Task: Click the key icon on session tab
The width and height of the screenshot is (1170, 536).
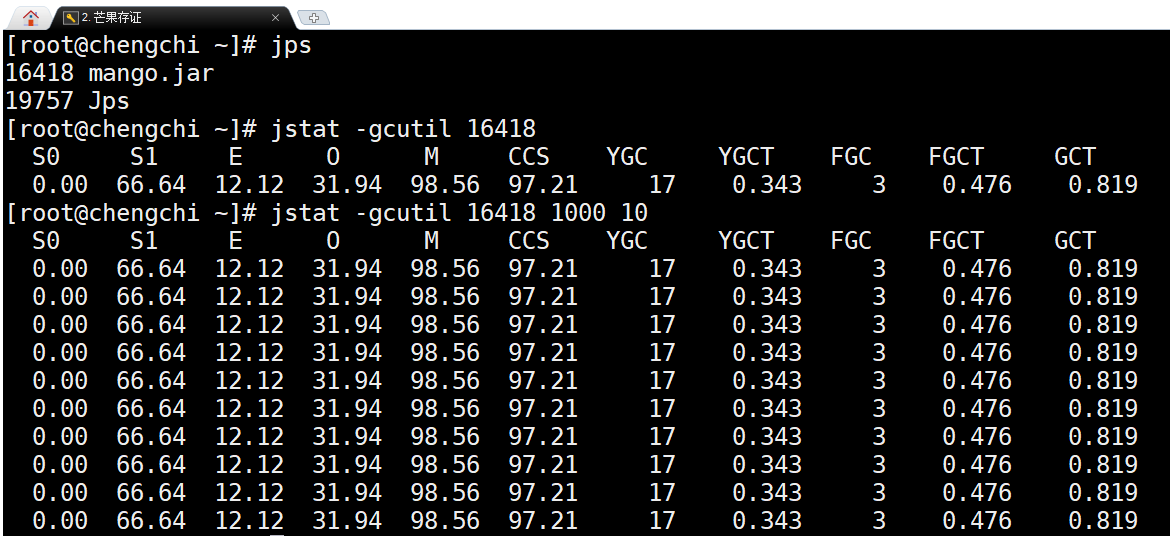Action: point(70,18)
